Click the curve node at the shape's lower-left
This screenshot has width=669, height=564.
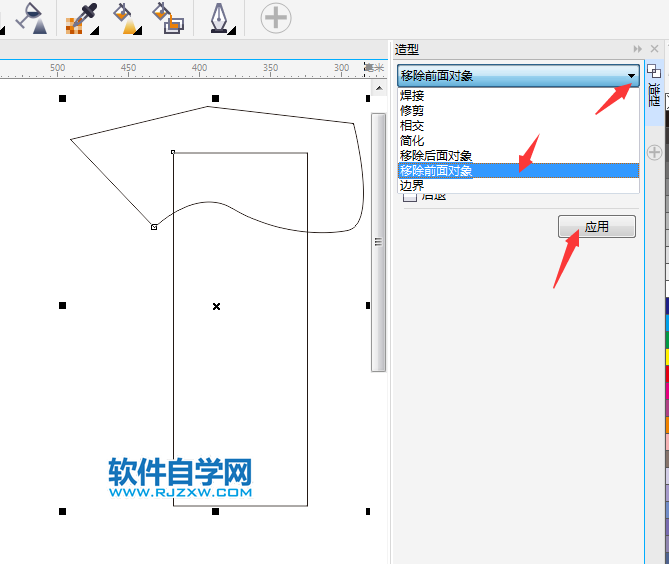click(154, 227)
